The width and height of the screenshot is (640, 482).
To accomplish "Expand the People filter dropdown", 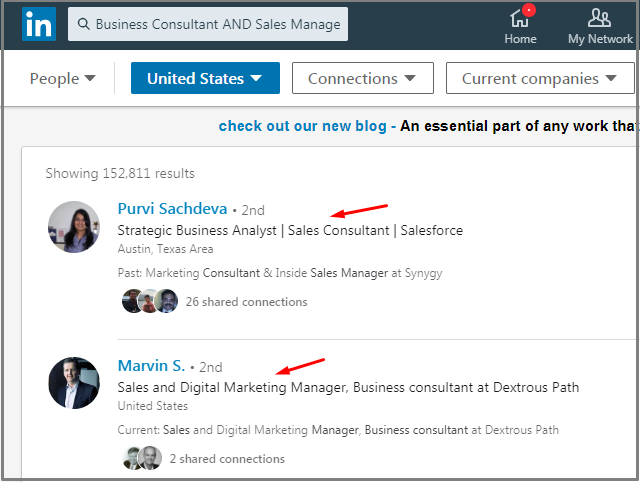I will [63, 78].
